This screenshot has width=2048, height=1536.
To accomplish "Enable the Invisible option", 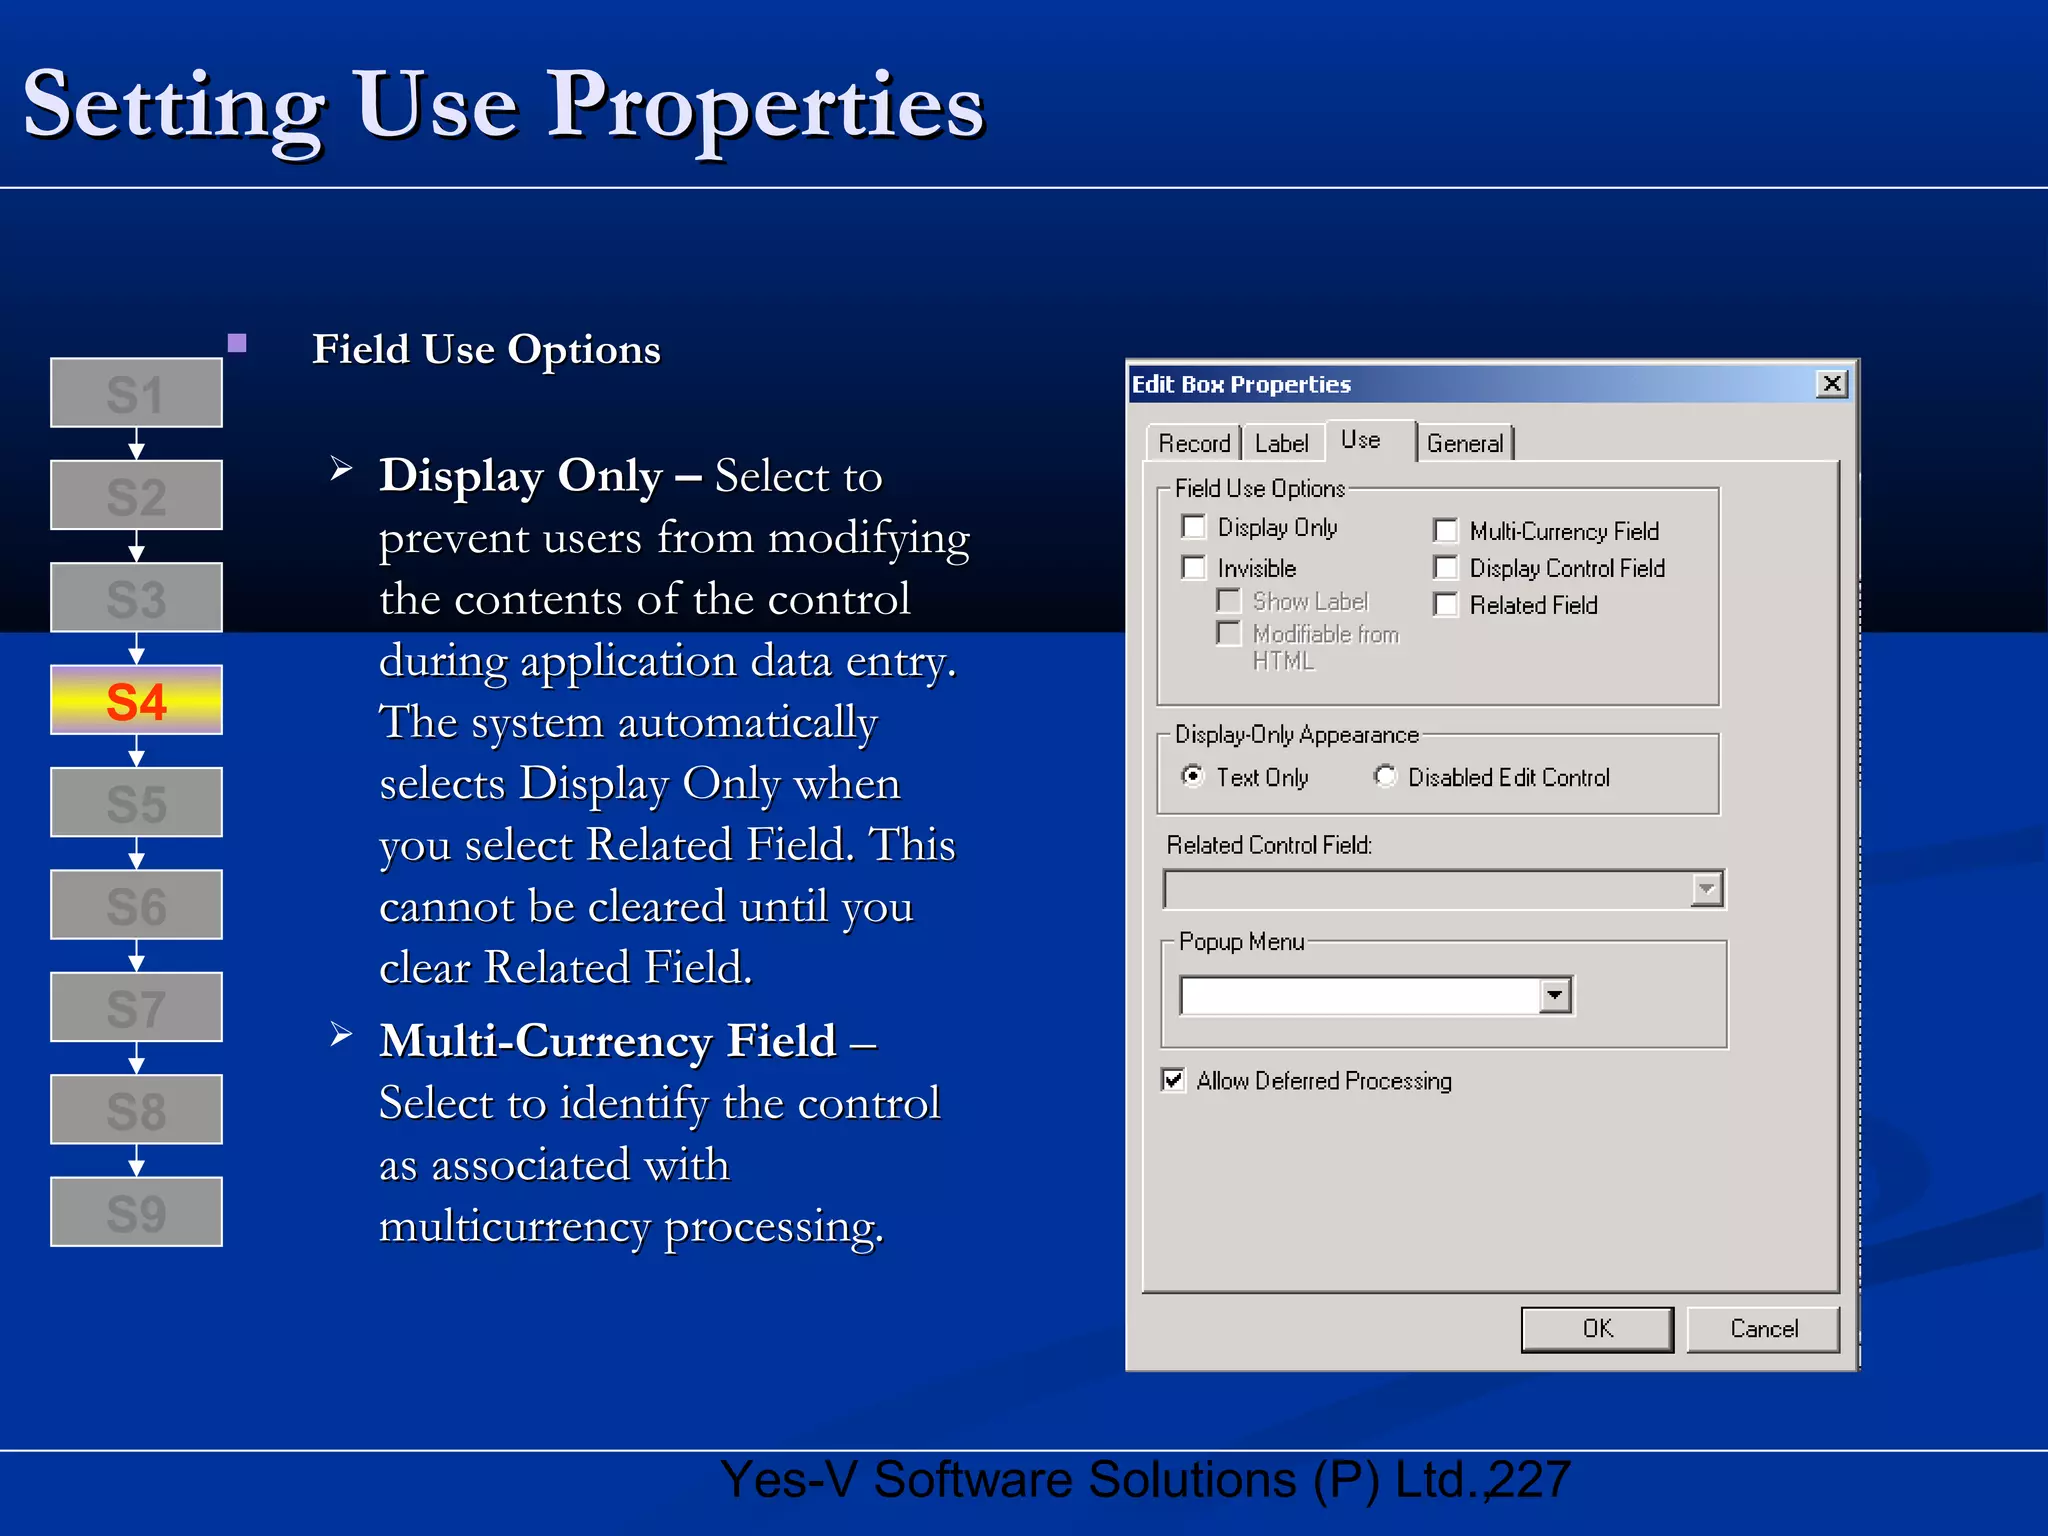I will coord(1194,568).
